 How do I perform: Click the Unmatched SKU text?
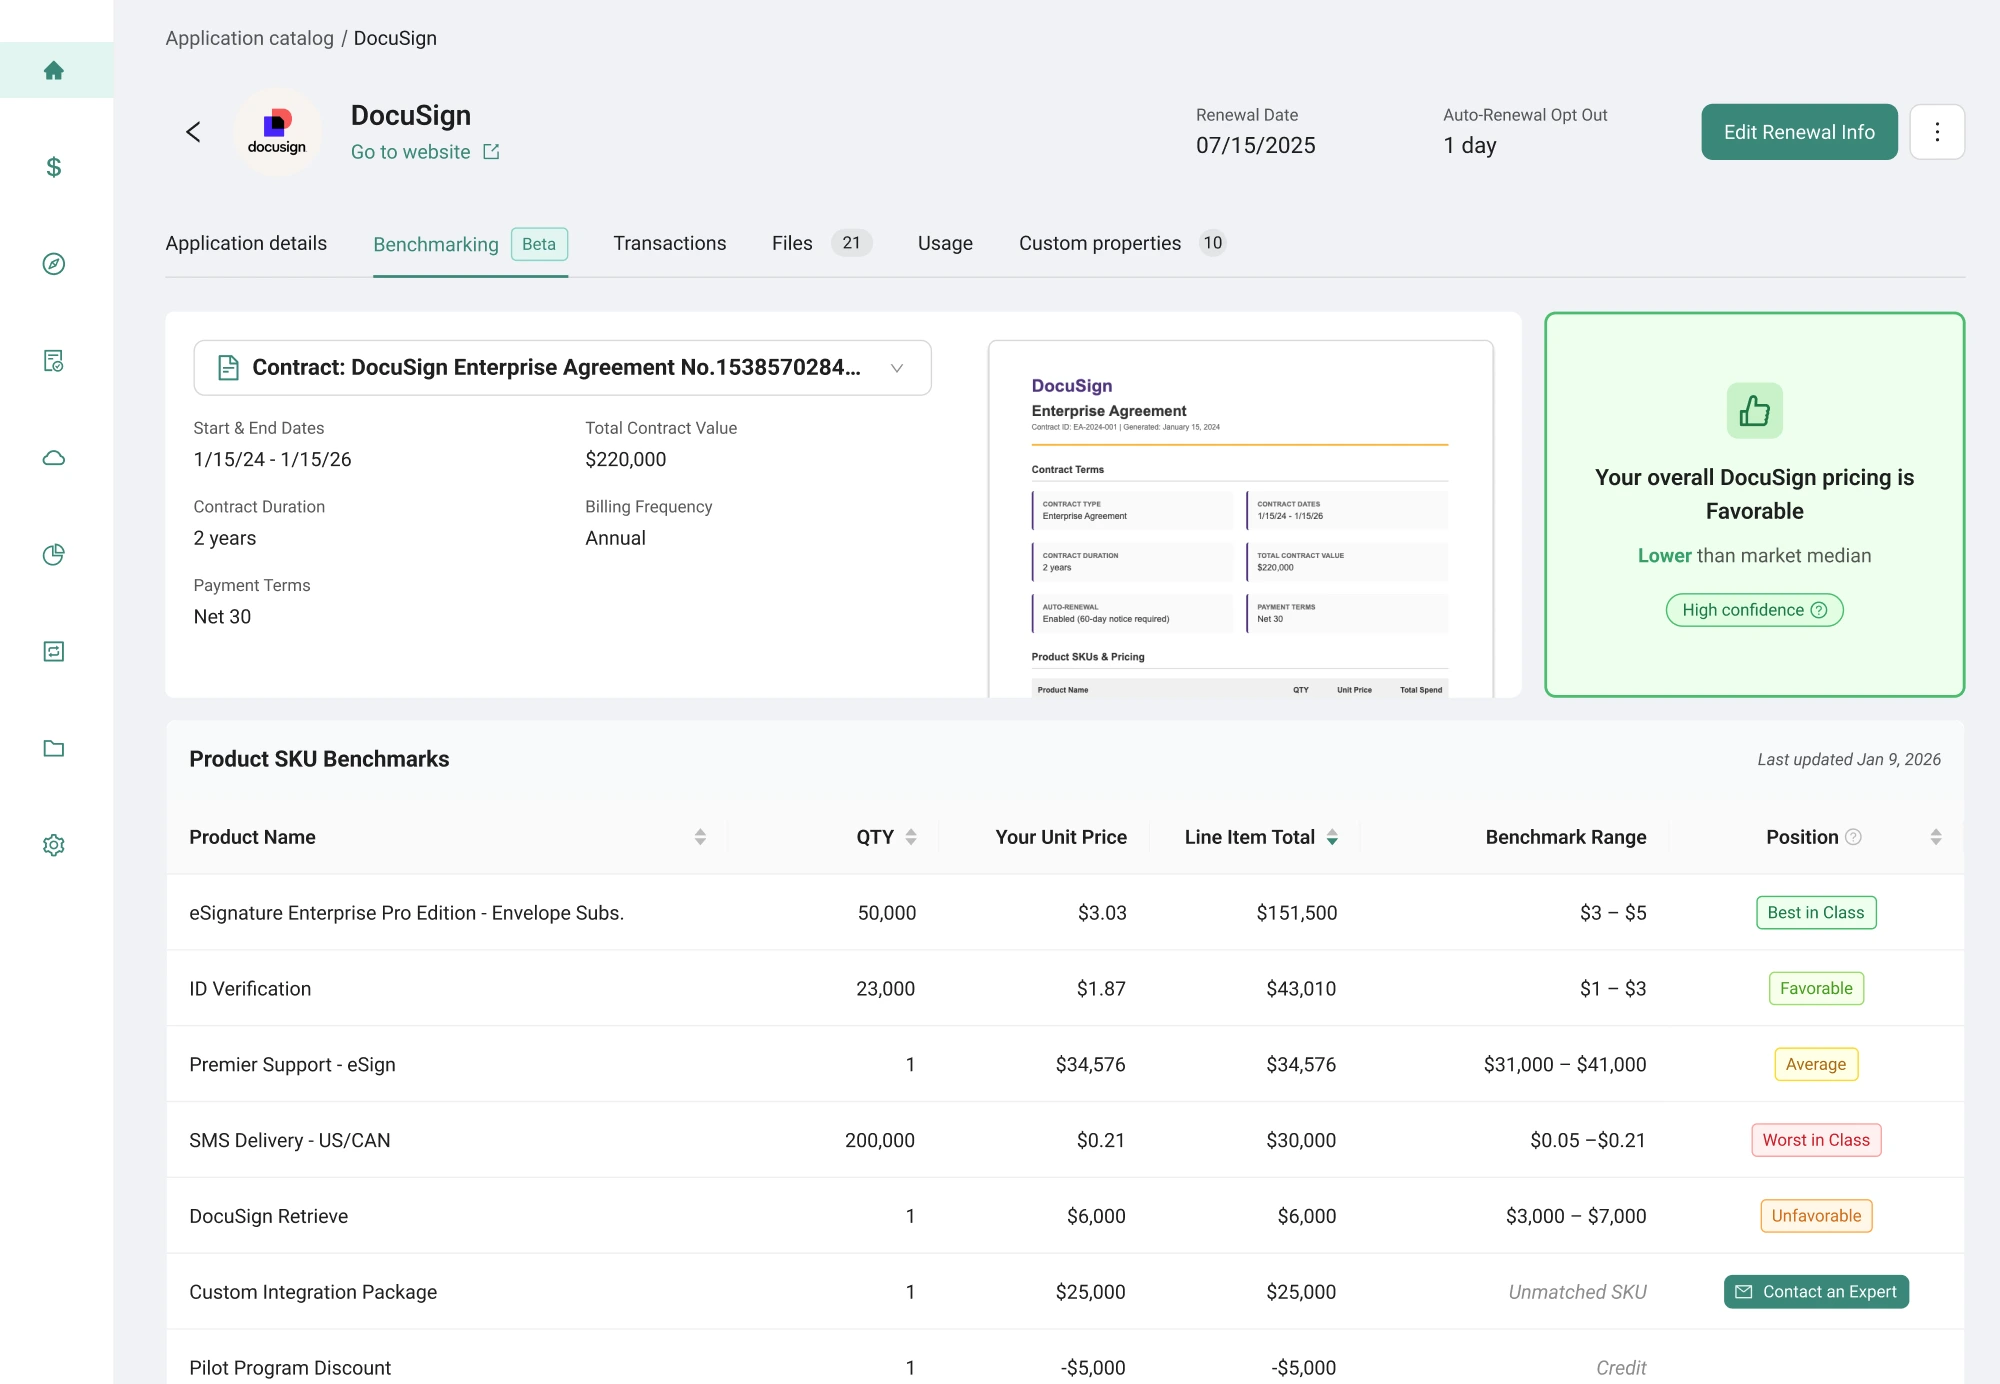tap(1577, 1292)
